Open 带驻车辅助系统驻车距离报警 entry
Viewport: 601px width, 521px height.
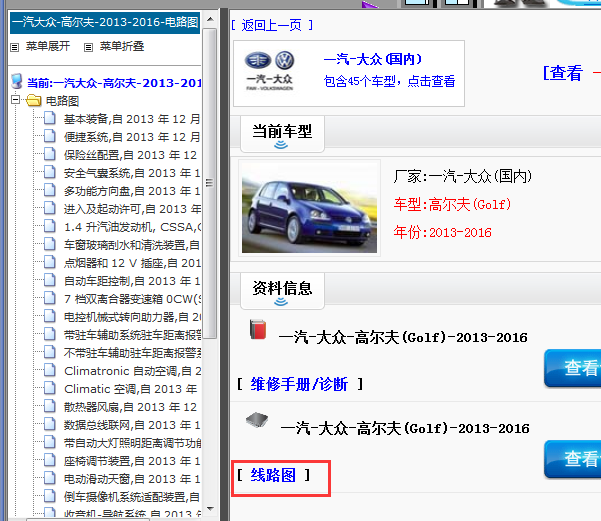click(x=133, y=335)
